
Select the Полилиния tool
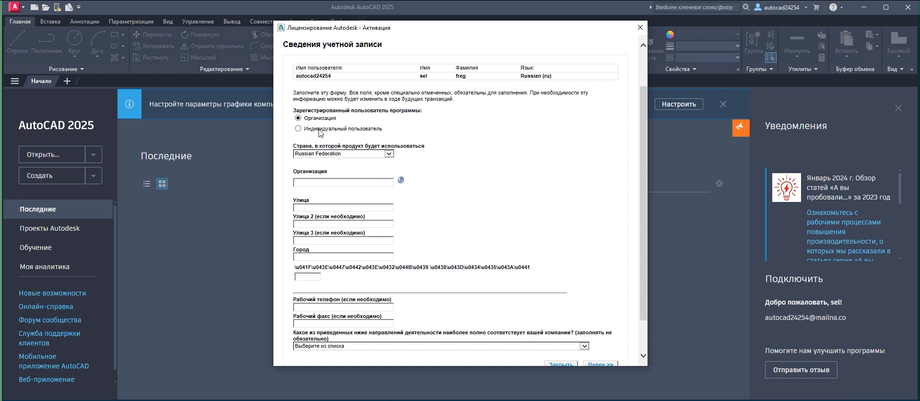pyautogui.click(x=46, y=42)
